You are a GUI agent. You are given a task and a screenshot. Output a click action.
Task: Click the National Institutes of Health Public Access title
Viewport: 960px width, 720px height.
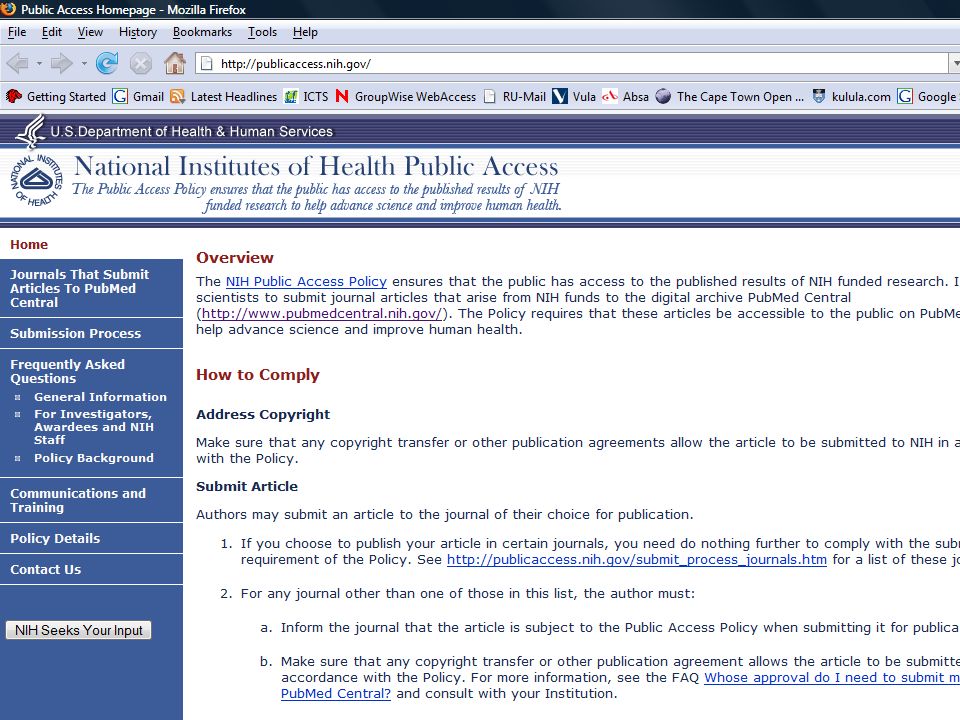pyautogui.click(x=316, y=167)
